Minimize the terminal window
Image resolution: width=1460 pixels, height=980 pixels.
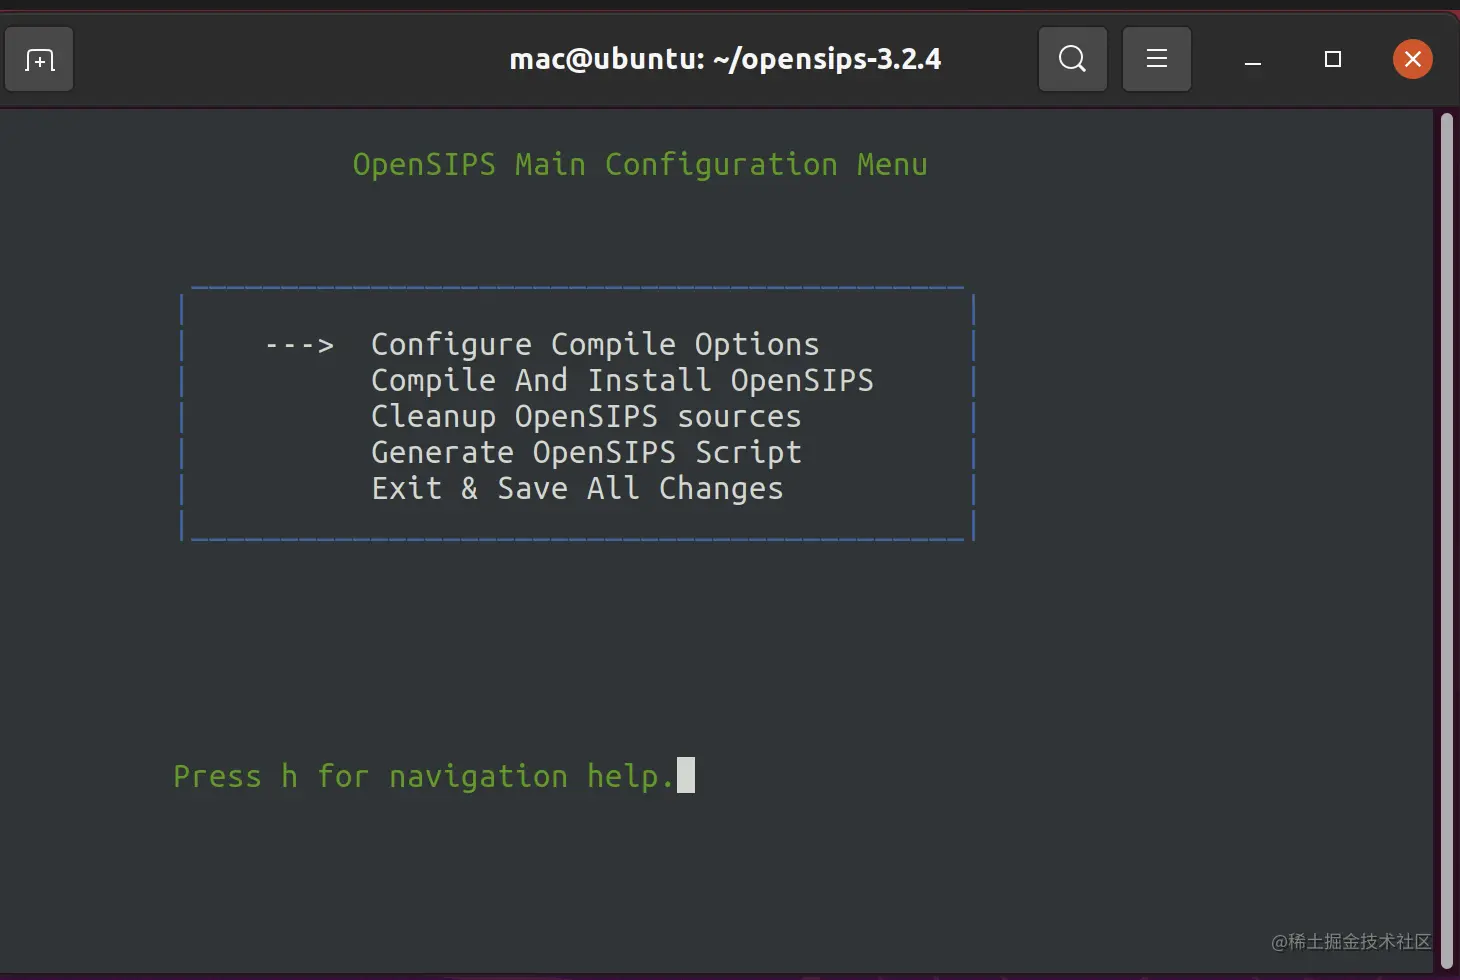1252,60
